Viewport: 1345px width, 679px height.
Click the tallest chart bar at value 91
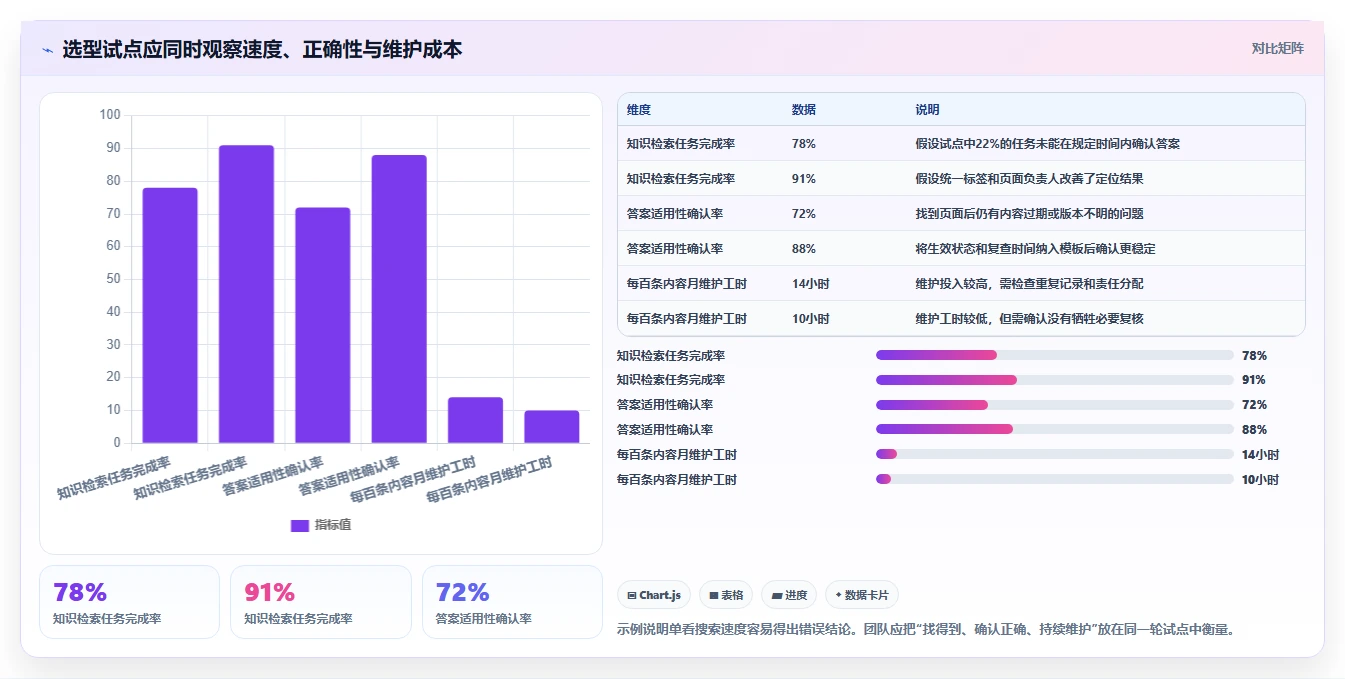(246, 294)
